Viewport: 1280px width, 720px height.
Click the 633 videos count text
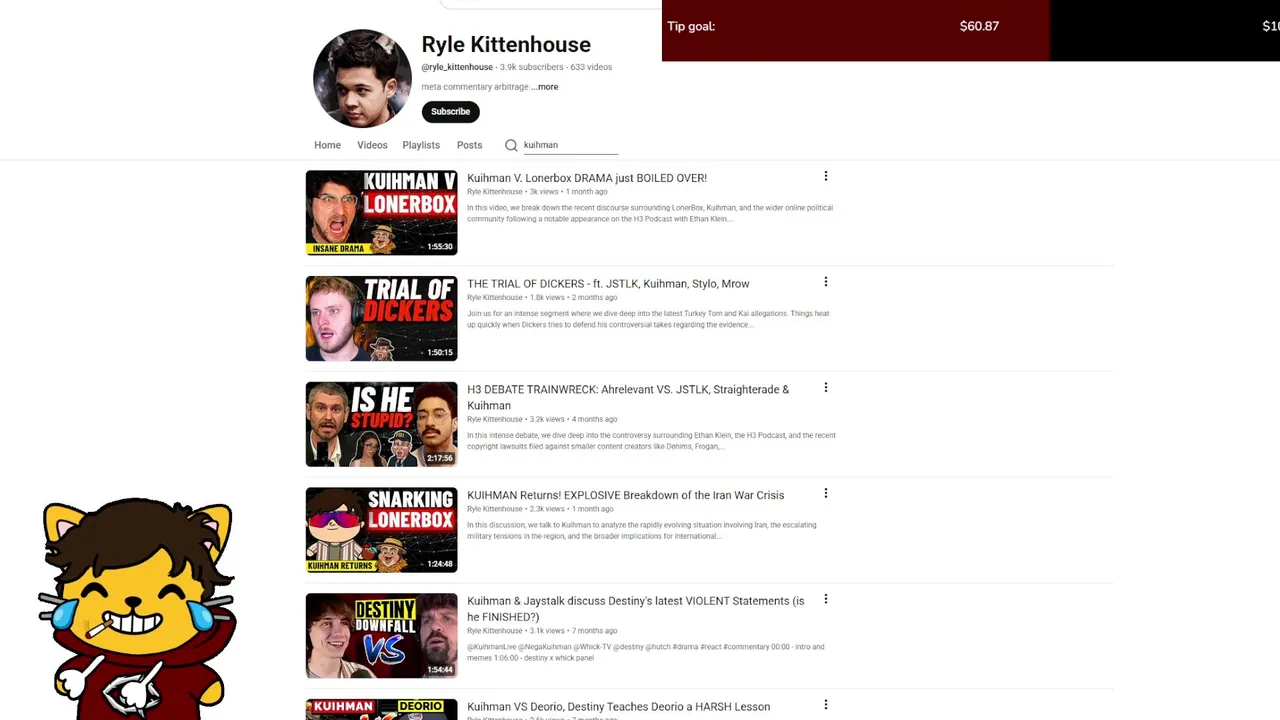591,67
